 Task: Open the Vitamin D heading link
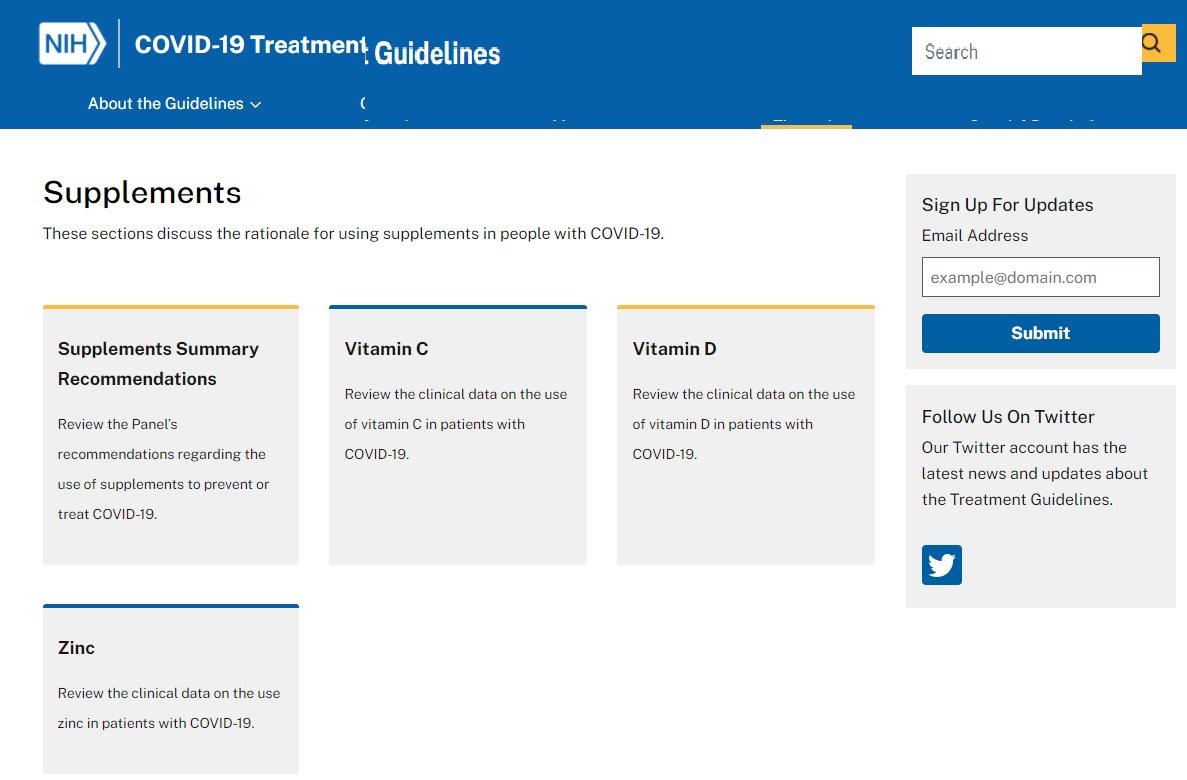[x=674, y=349]
